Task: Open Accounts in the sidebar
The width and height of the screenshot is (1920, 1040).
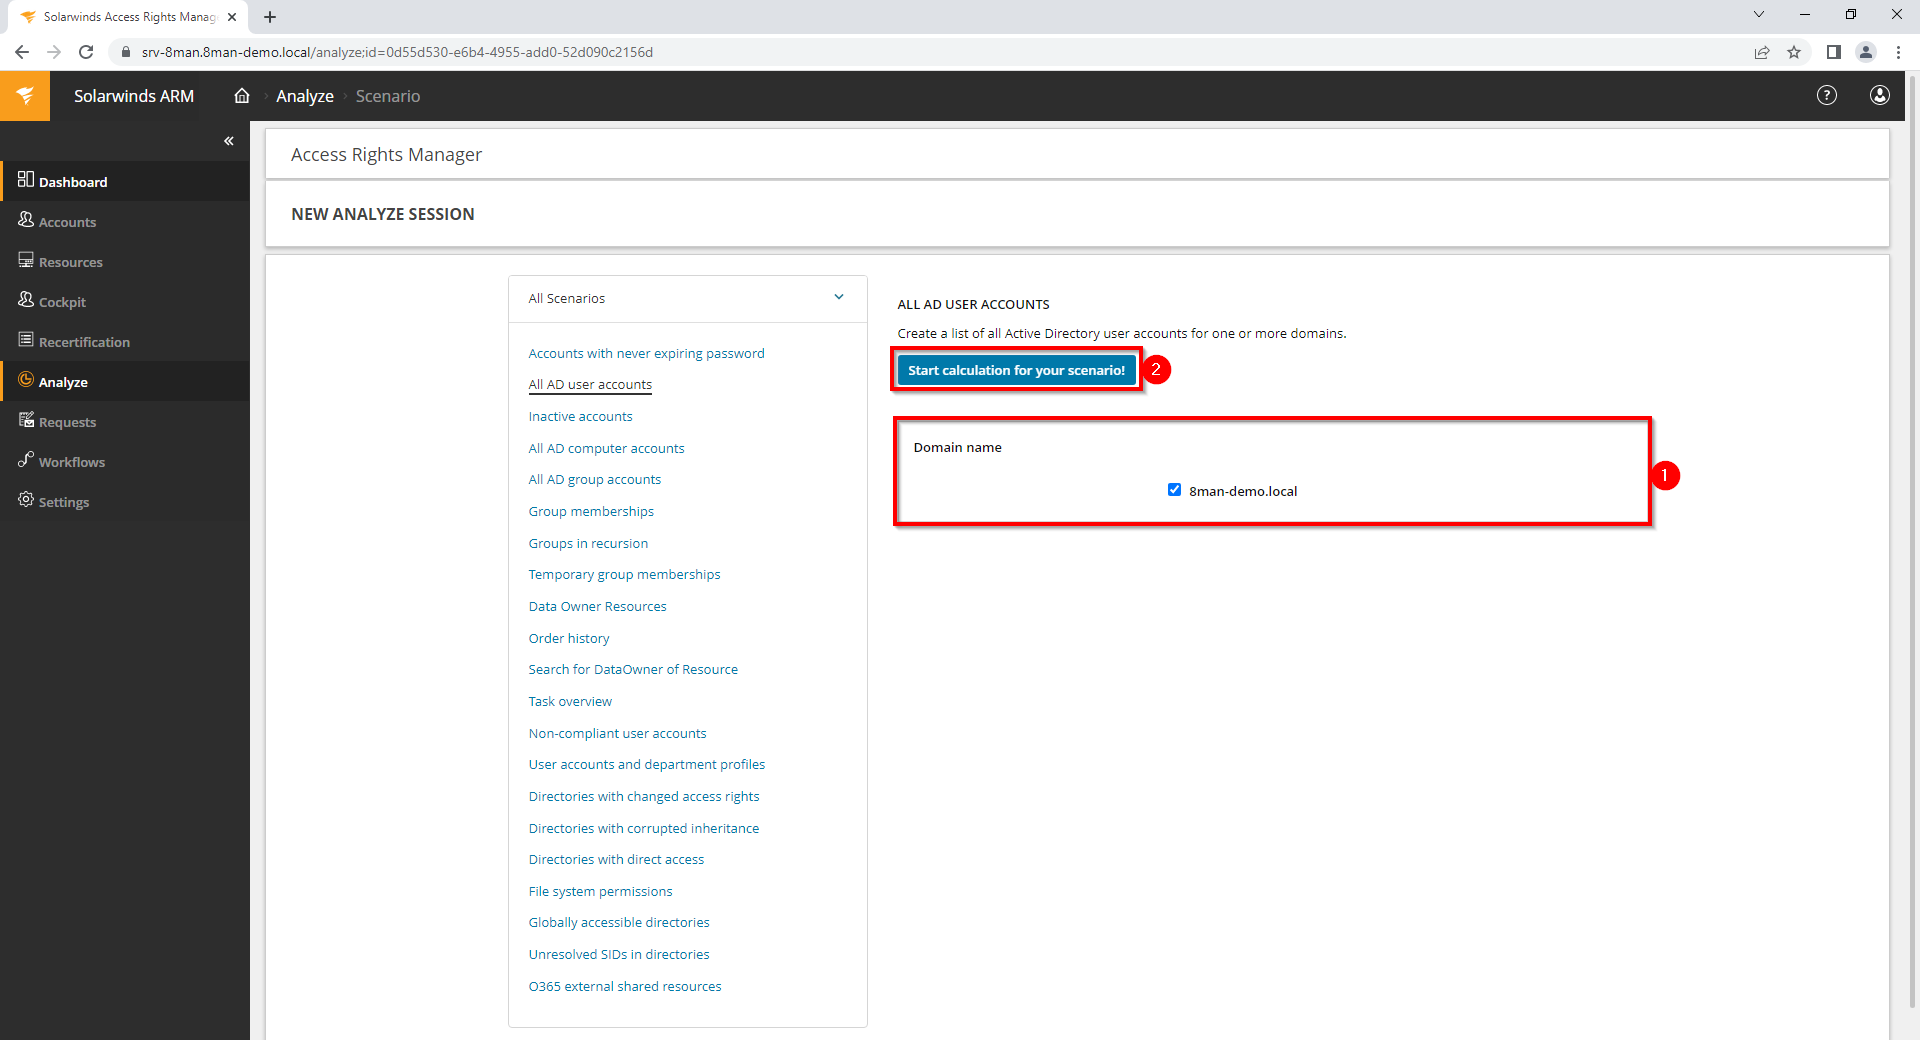Action: tap(67, 222)
